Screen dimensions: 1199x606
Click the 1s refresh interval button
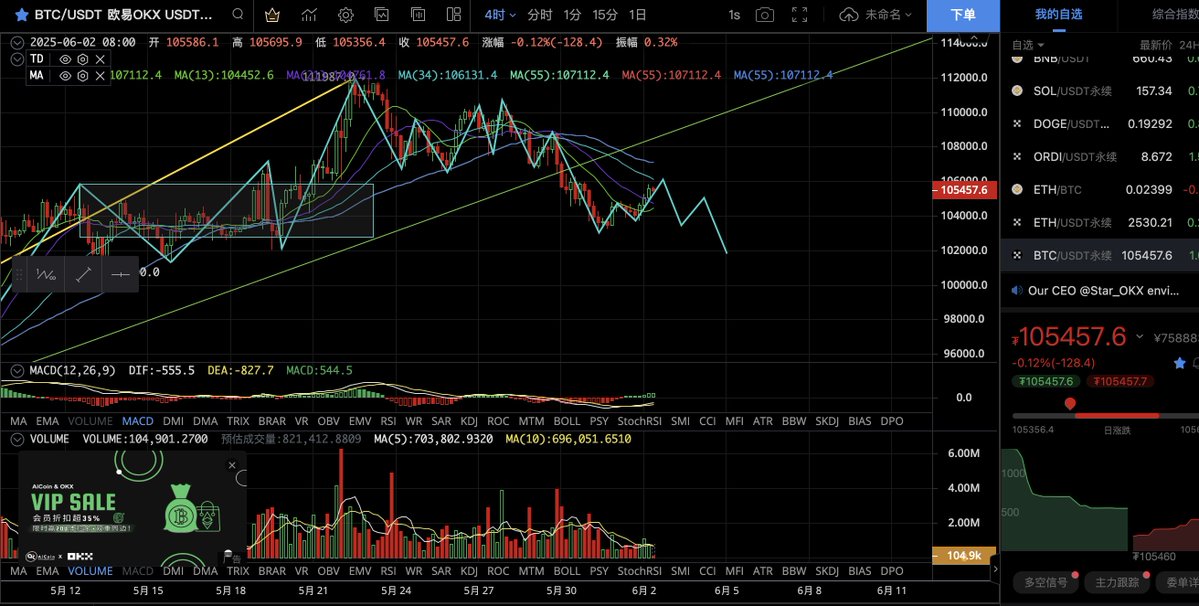(734, 15)
